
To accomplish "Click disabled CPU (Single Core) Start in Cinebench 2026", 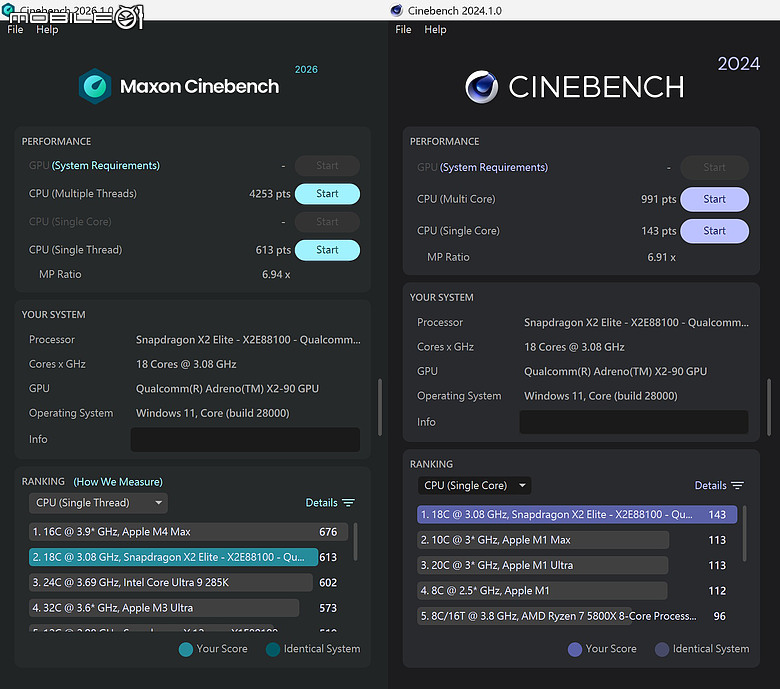I will coord(327,222).
